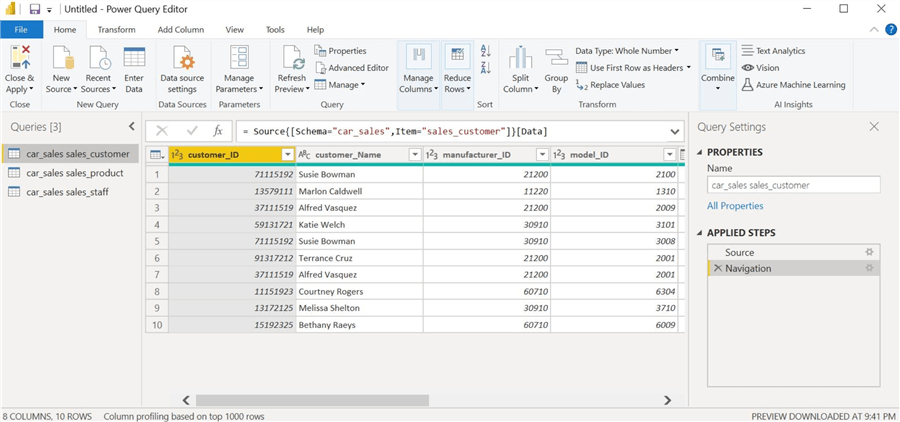Select the car_sales sales_product query
Image resolution: width=900 pixels, height=422 pixels.
click(x=74, y=173)
